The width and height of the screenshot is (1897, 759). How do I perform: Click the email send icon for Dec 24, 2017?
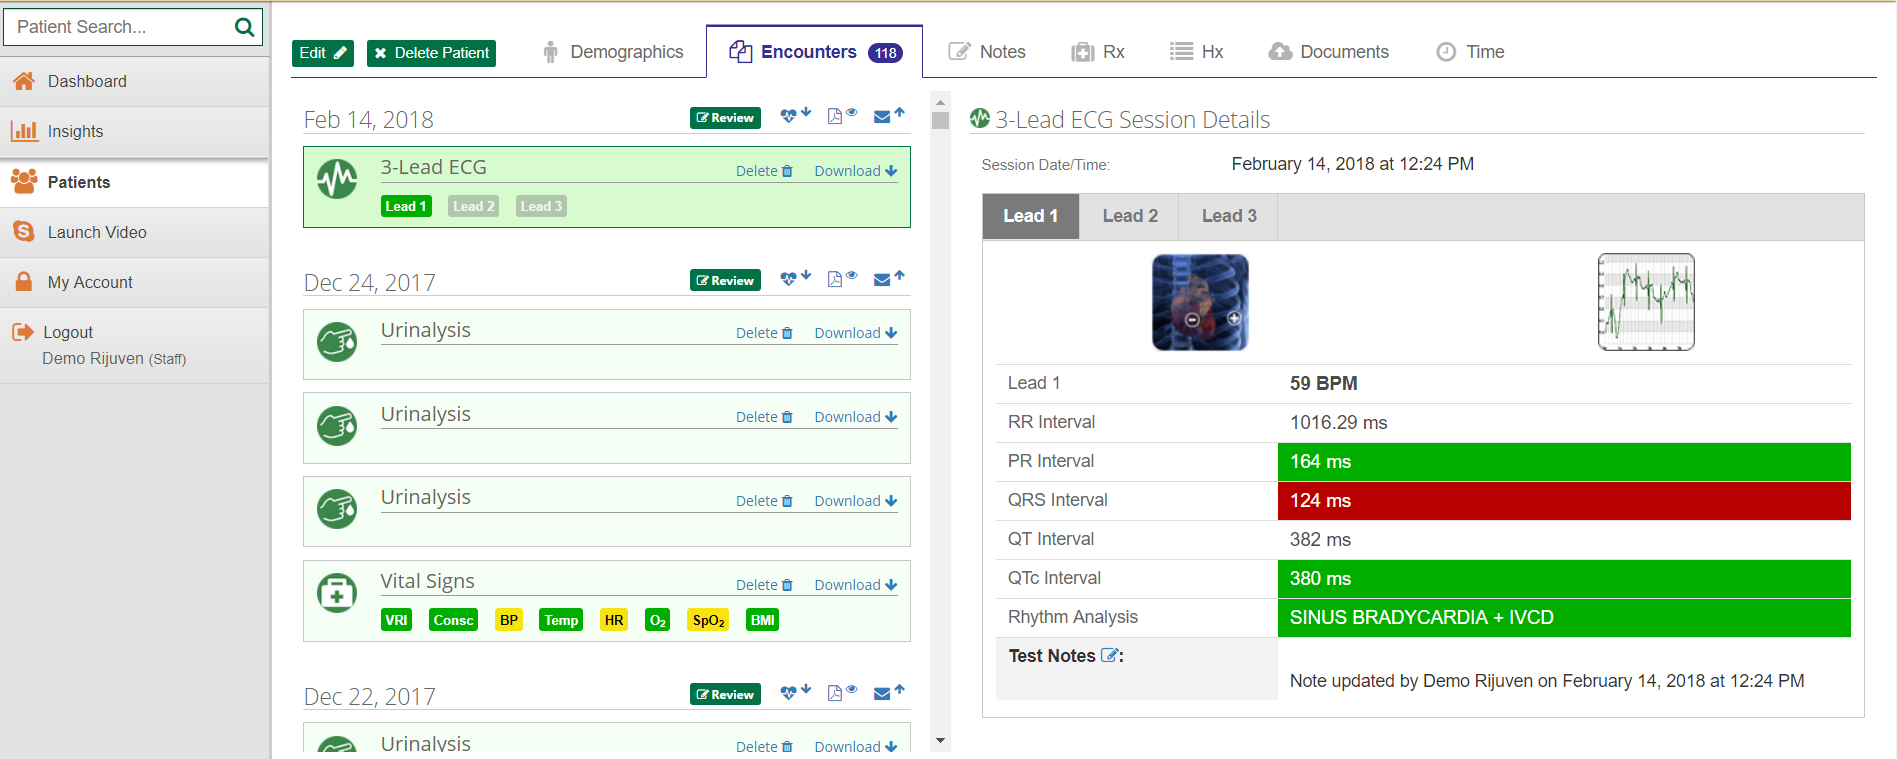coord(889,278)
